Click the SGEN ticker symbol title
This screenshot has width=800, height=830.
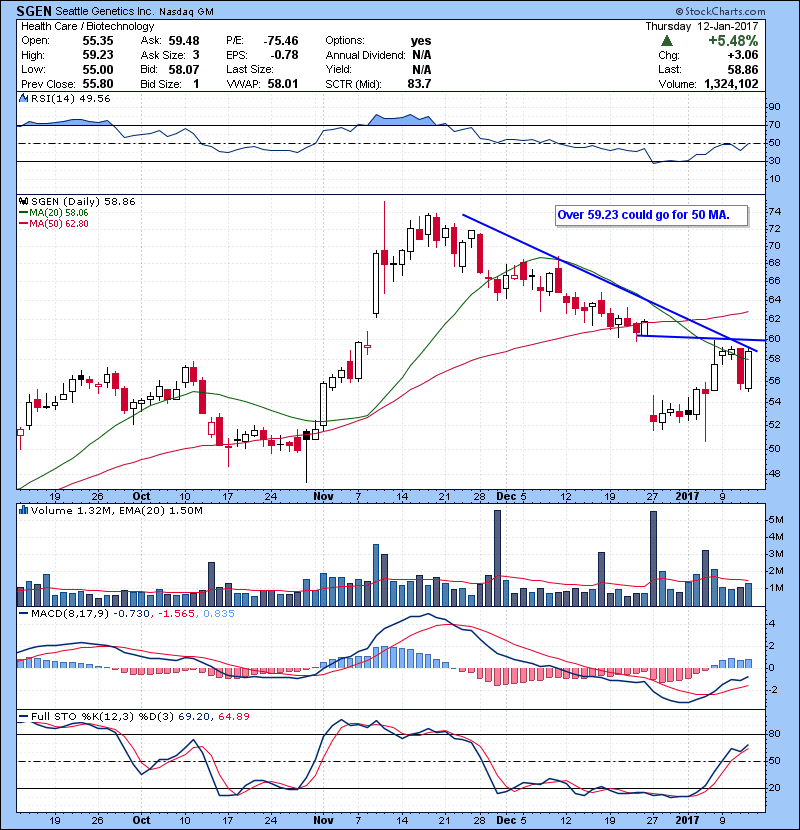(34, 11)
